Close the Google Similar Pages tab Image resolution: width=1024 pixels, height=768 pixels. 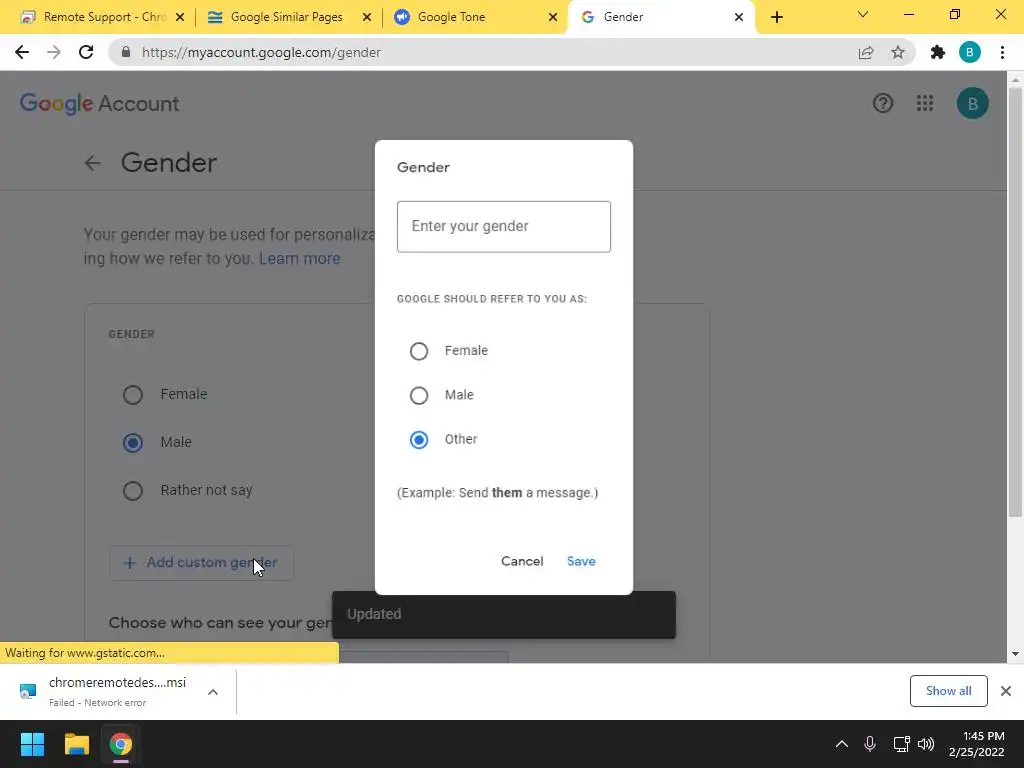point(367,17)
